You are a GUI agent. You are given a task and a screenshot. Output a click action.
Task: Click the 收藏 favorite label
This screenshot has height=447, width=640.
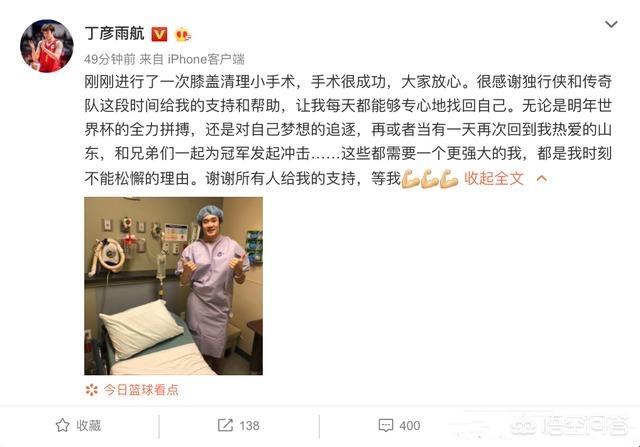pos(89,426)
